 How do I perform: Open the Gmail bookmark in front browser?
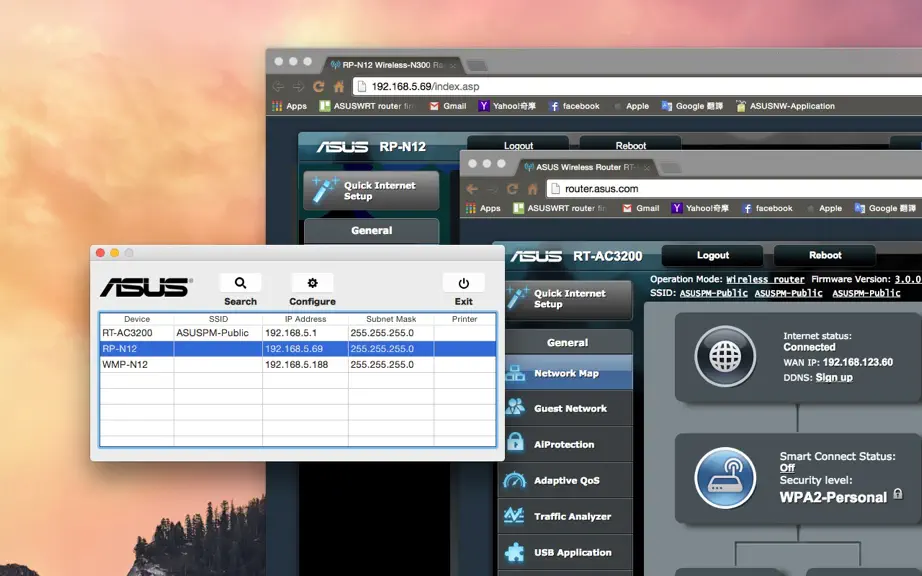click(641, 208)
